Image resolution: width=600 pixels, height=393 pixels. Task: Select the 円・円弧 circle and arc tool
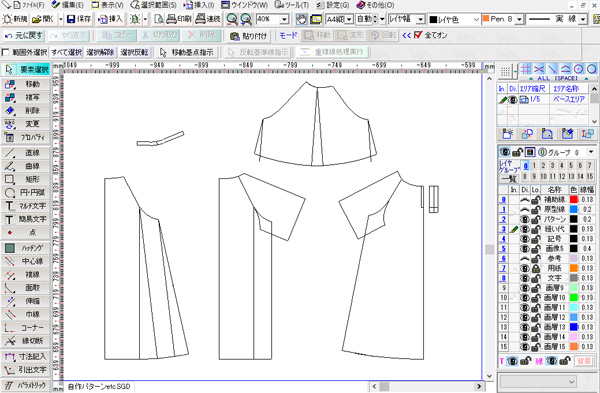(26, 192)
